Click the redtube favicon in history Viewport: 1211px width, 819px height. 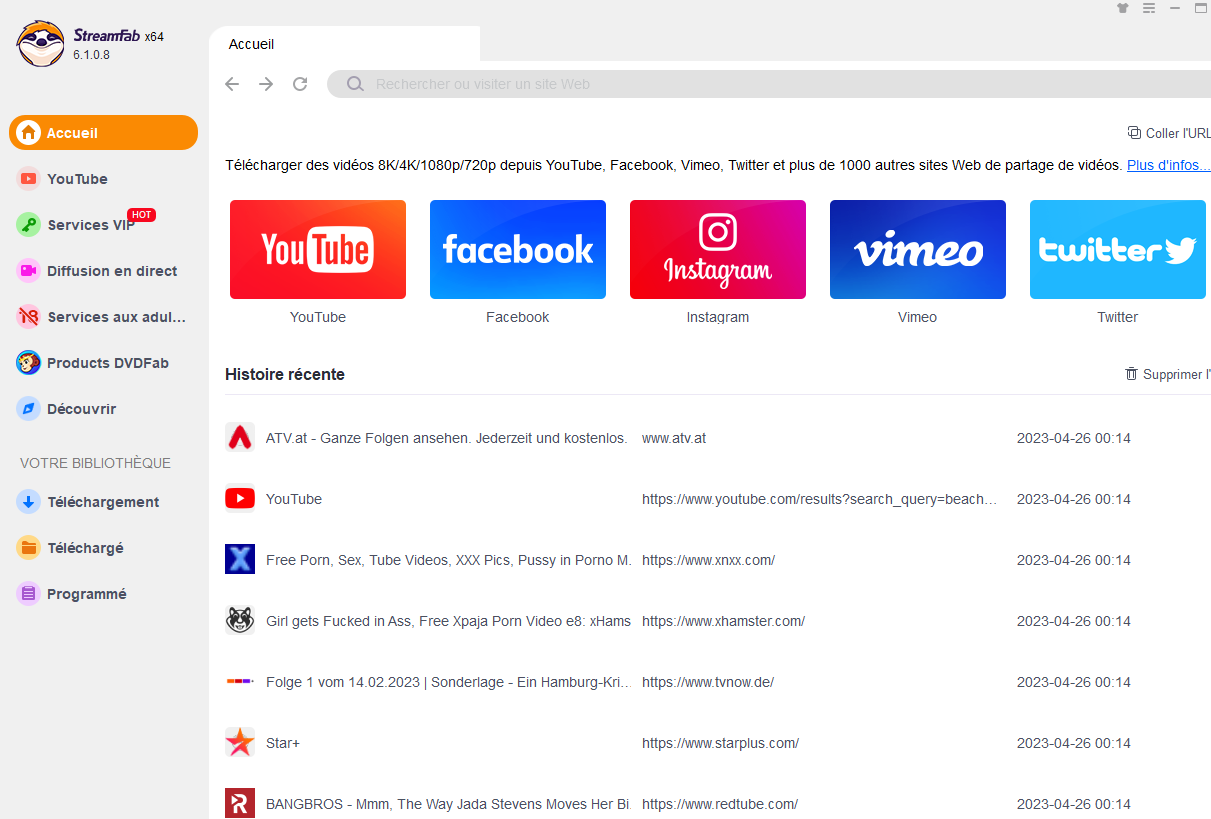(240, 804)
